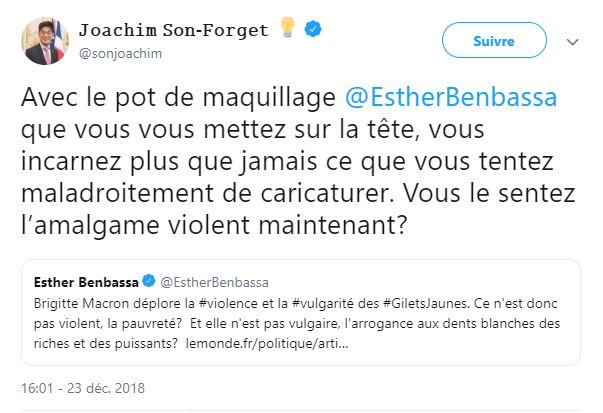Viewport: 603px width, 413px height.
Task: Open the Joachim Son-Forget display name link
Action: click(x=172, y=29)
